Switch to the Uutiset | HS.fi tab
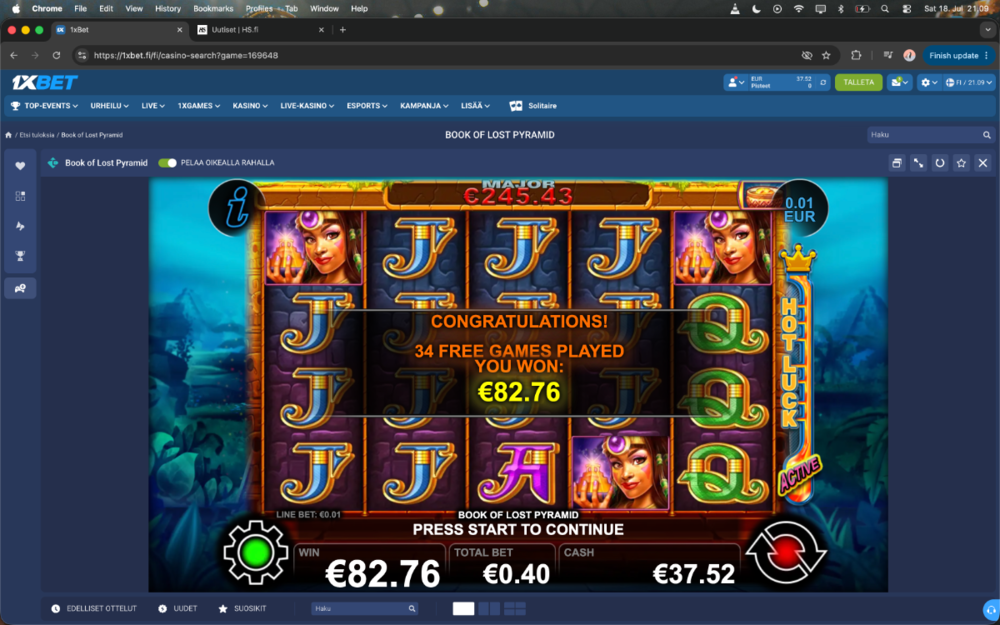Viewport: 1000px width, 625px height. click(x=258, y=30)
